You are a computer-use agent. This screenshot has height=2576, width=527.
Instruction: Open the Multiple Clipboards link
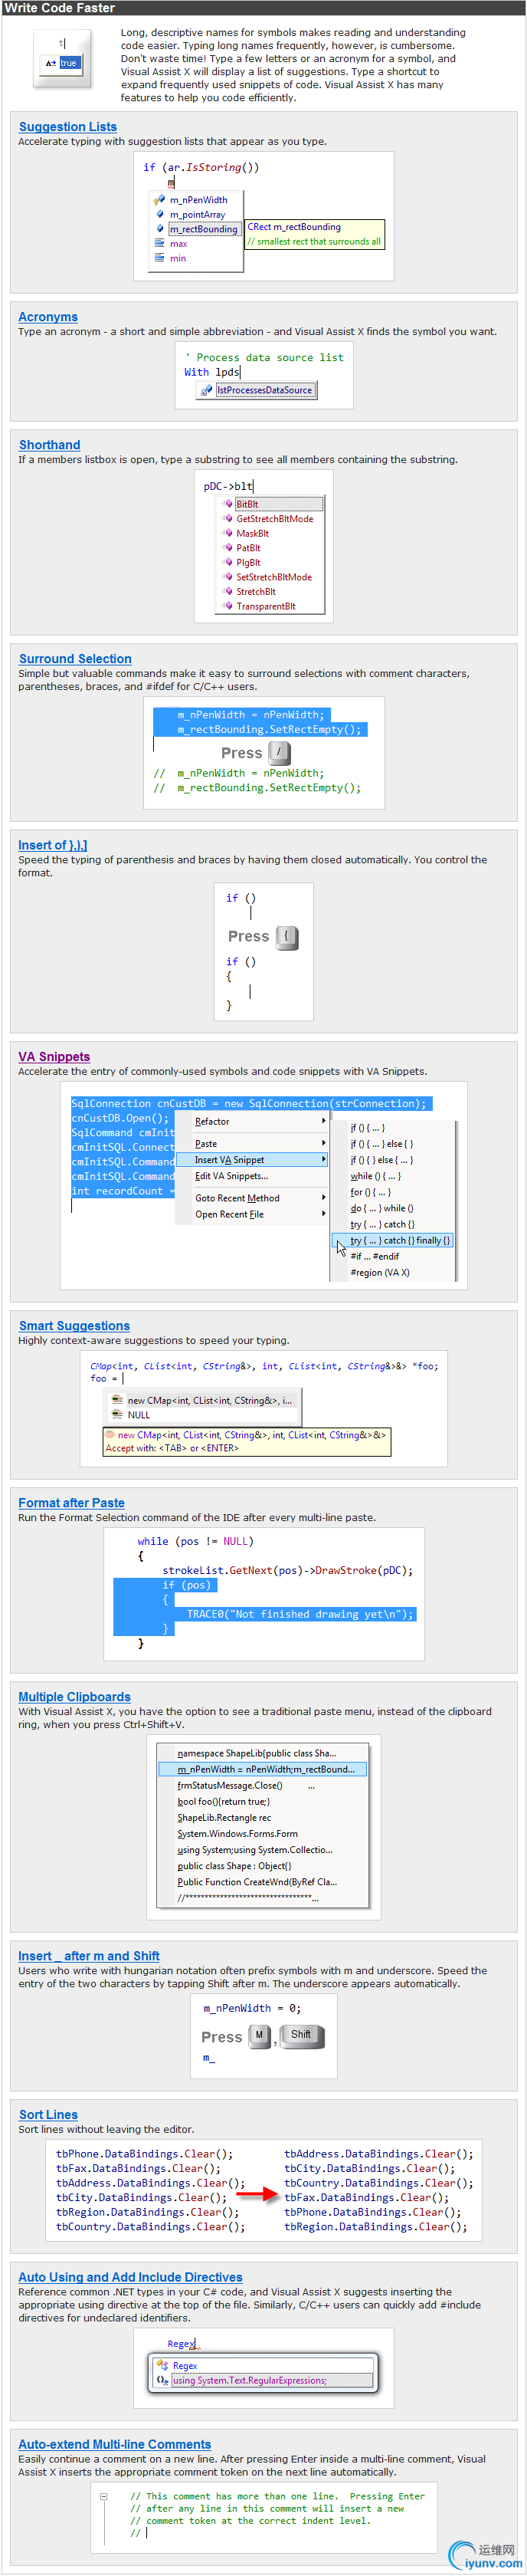pos(74,1696)
